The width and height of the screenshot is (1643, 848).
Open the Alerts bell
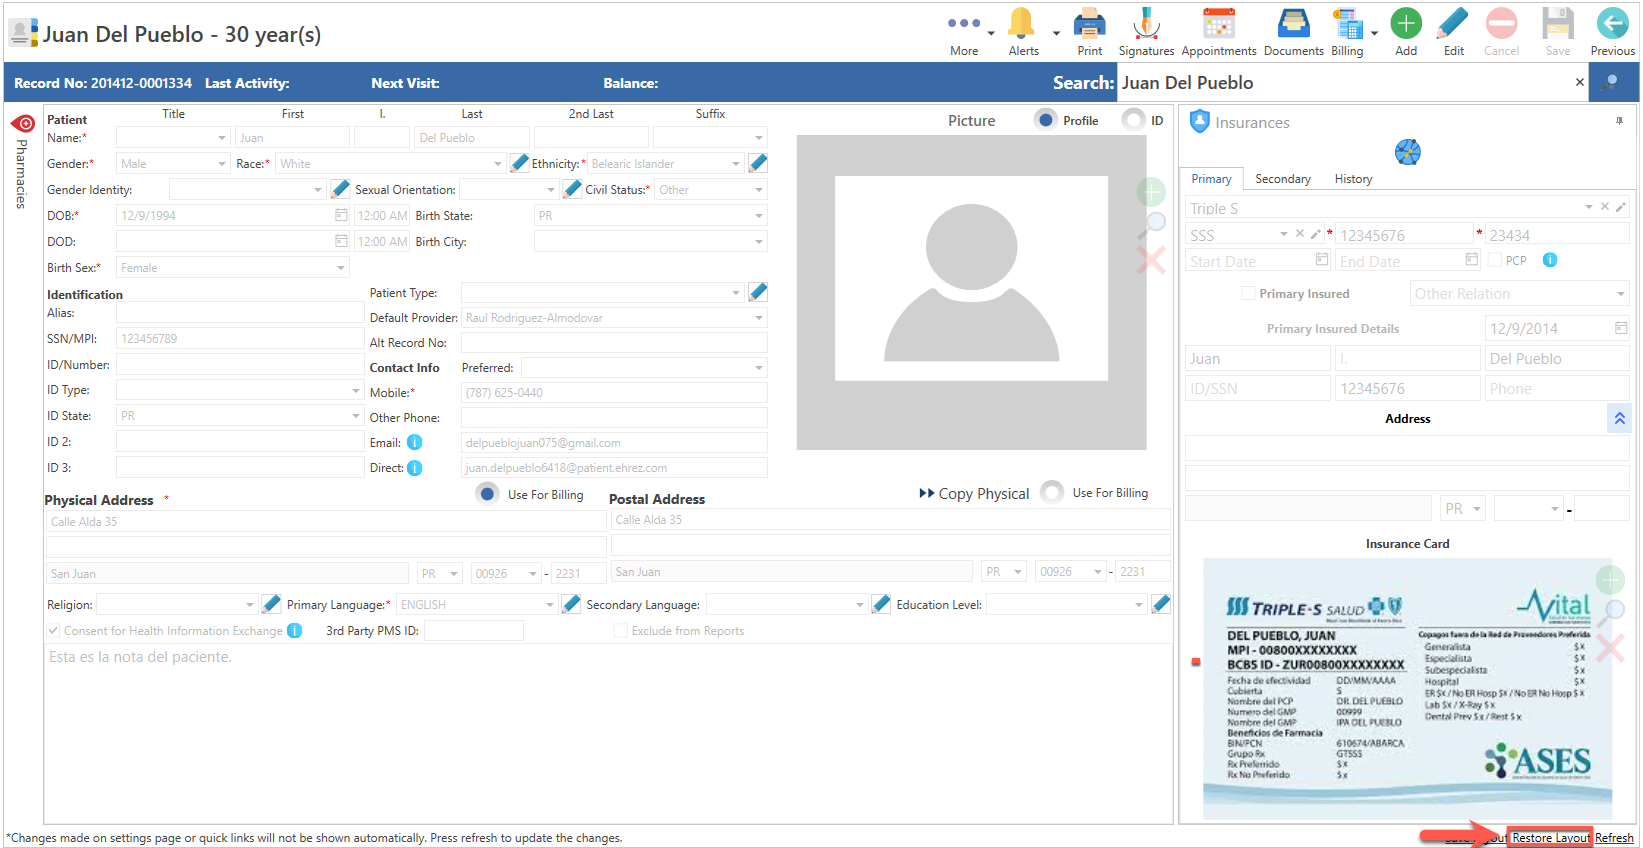tap(1022, 32)
